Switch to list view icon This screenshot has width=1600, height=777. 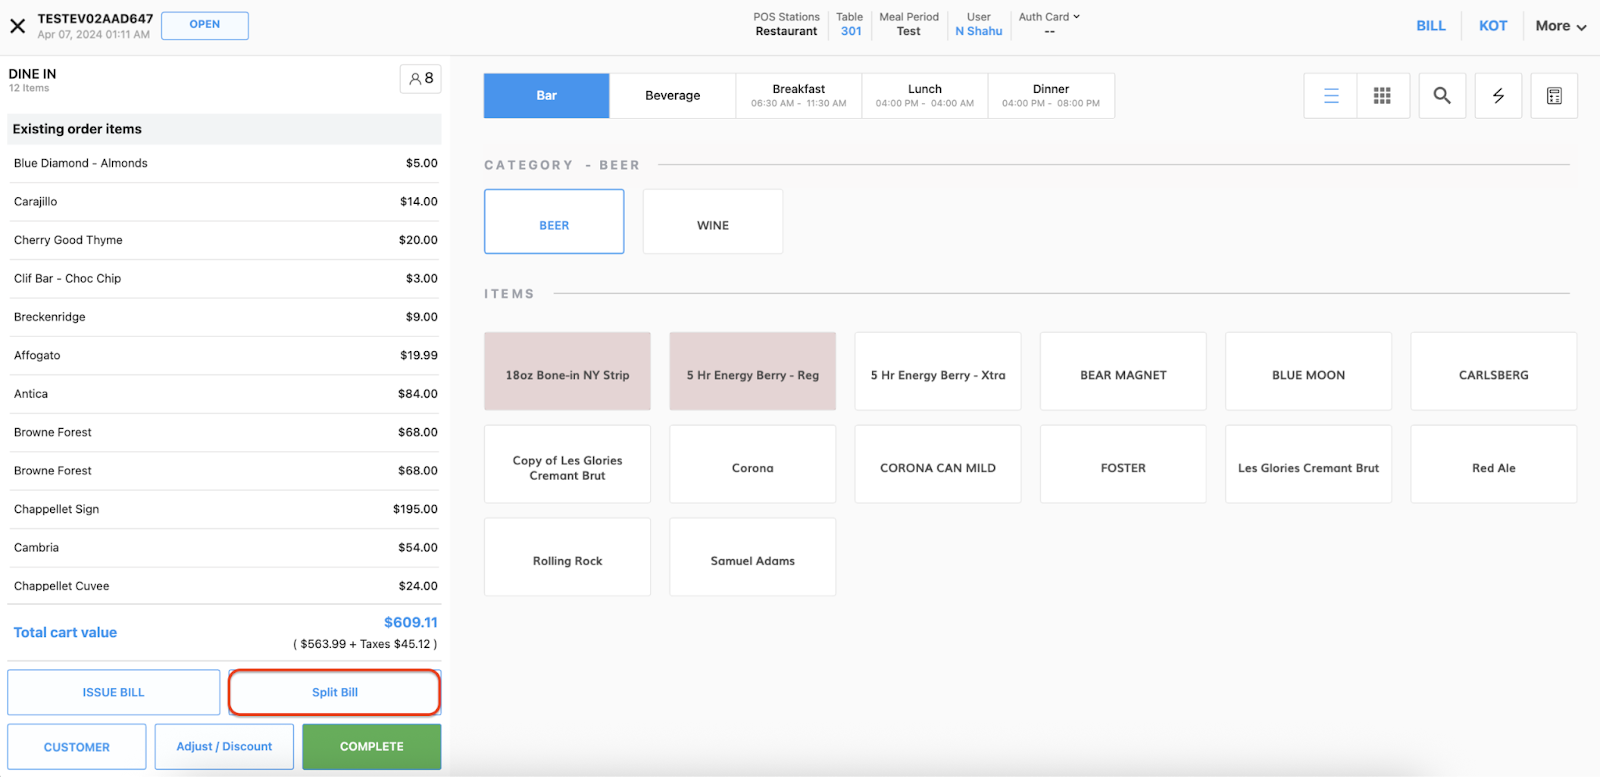[x=1331, y=96]
